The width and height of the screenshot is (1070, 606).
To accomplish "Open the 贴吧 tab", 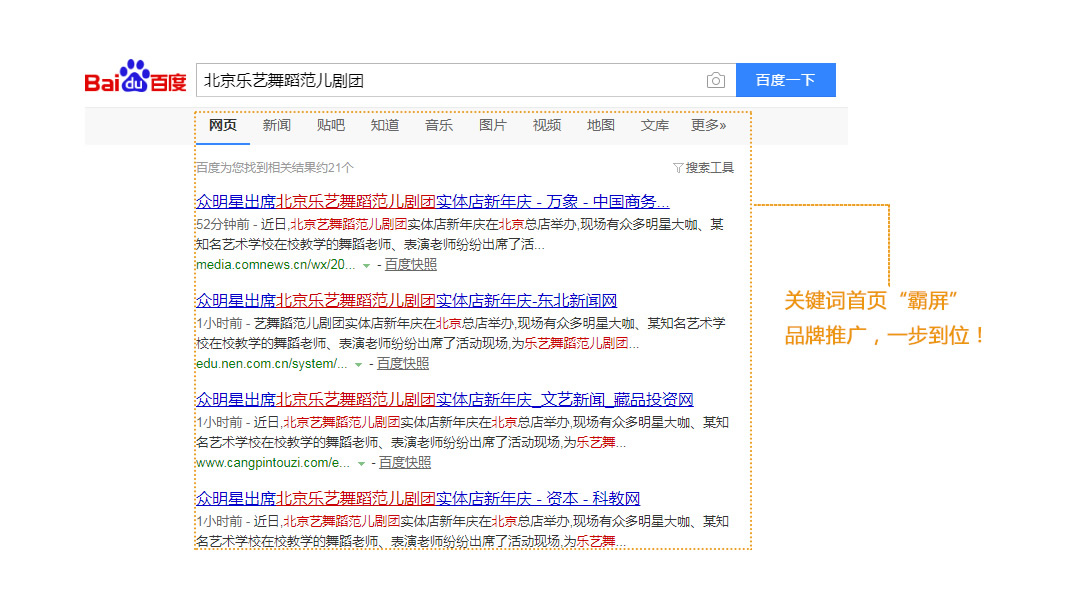I will coord(330,126).
